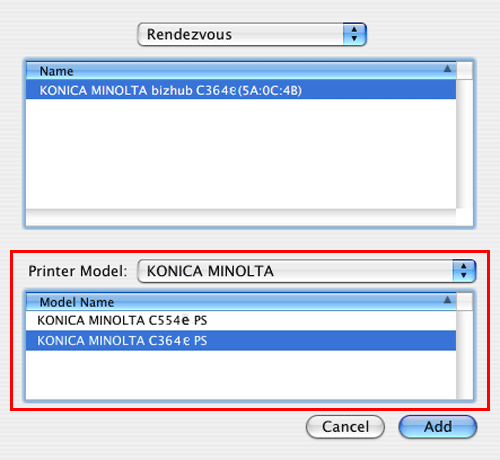This screenshot has height=460, width=500.
Task: Select the KONICA MINOLTA bizhub C364e(5A:0C:4B) printer
Action: pyautogui.click(x=241, y=90)
